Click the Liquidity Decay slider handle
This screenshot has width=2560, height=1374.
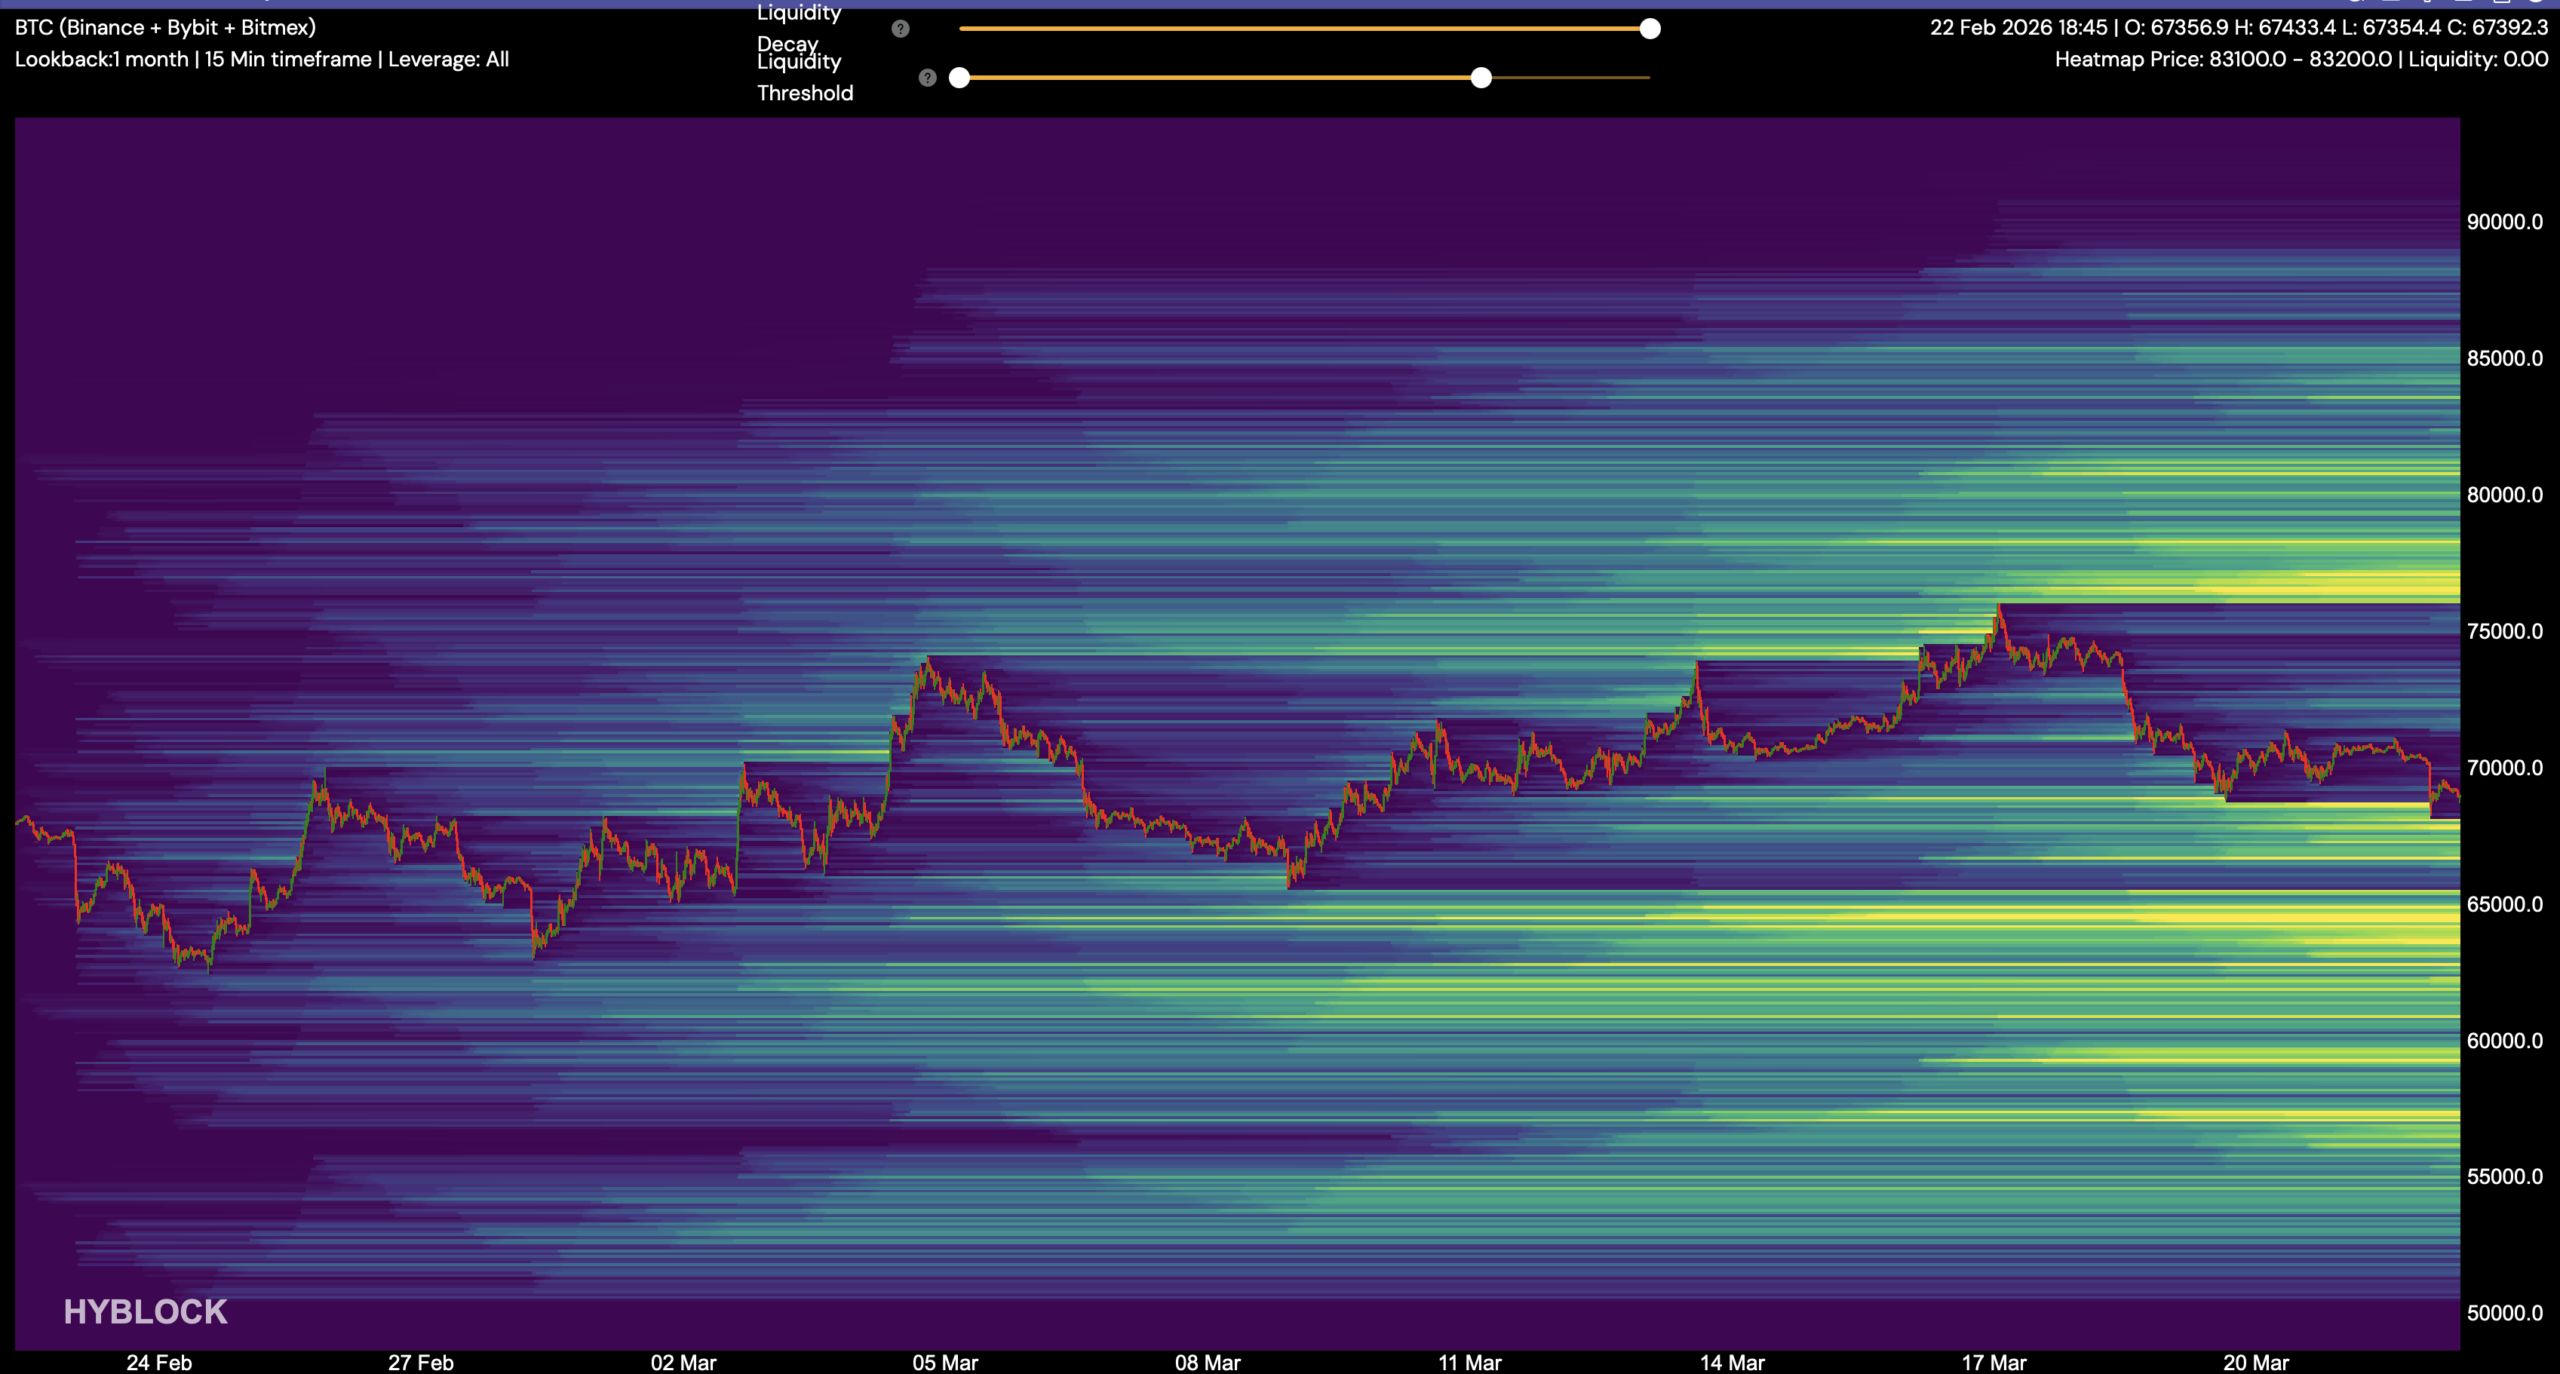[1650, 29]
